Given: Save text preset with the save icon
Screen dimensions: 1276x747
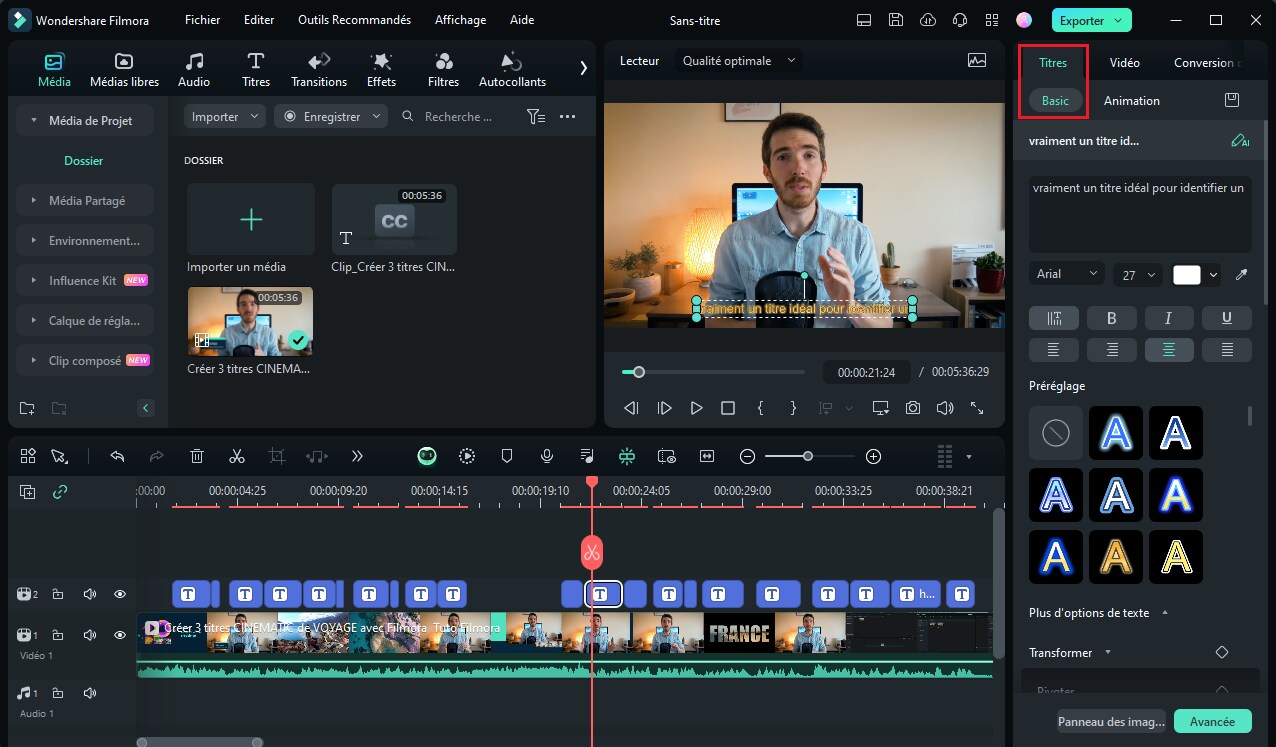Looking at the screenshot, I should [1232, 100].
